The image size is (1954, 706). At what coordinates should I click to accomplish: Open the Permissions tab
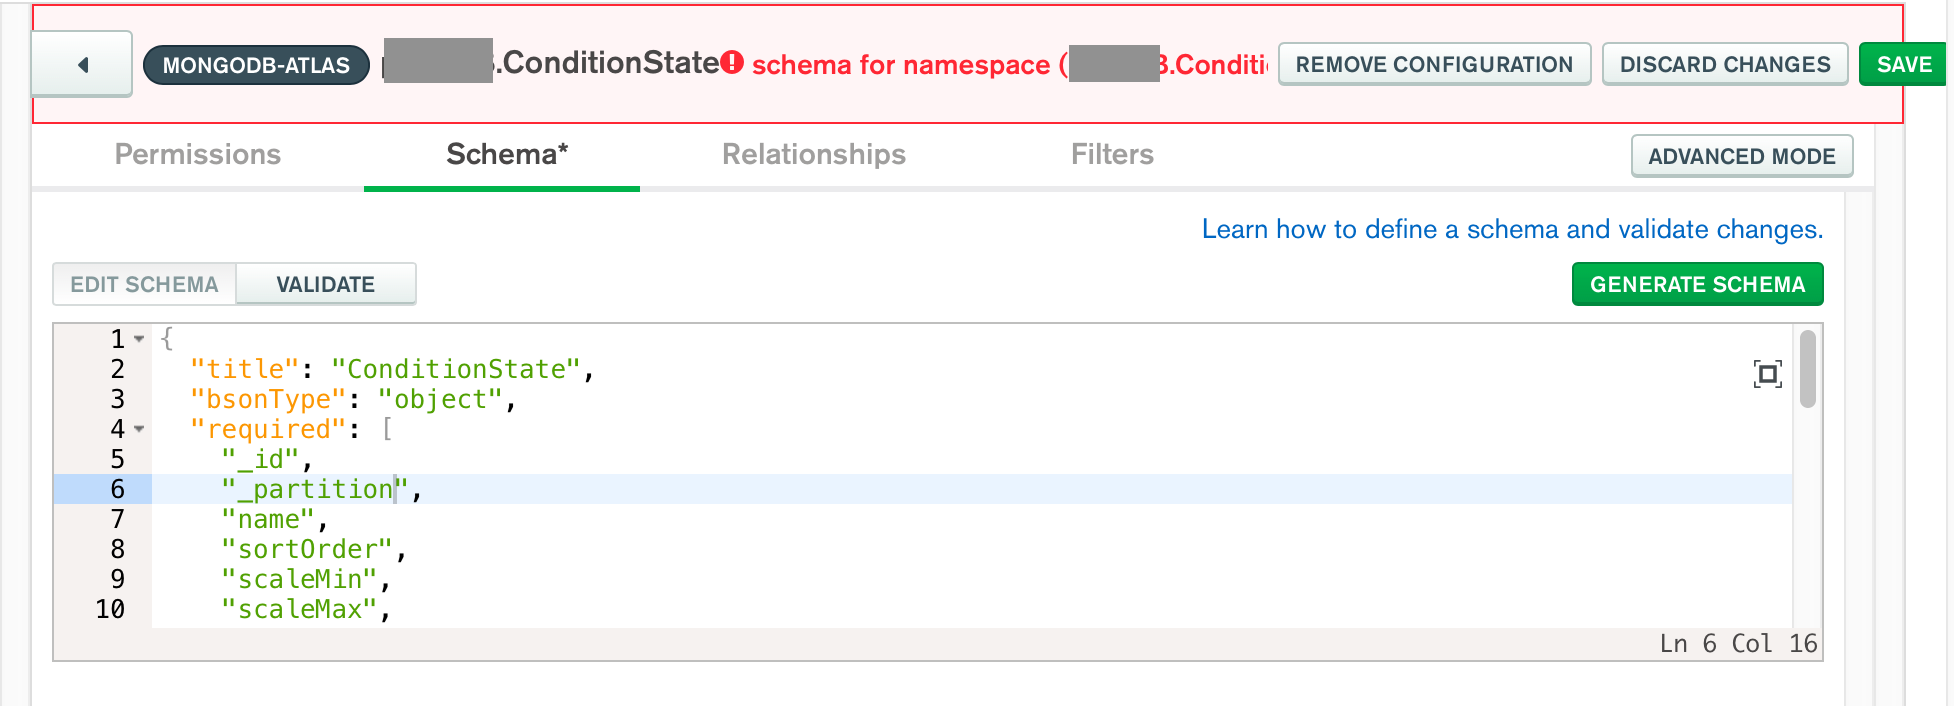click(x=197, y=154)
